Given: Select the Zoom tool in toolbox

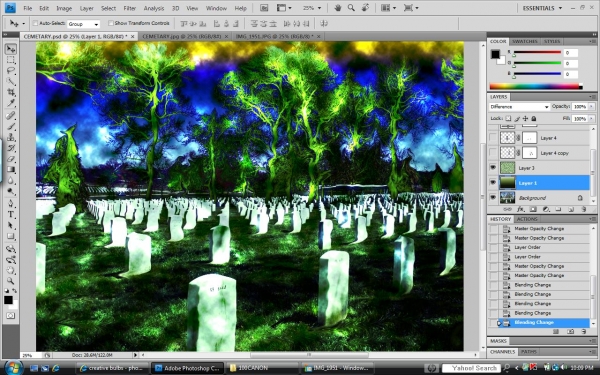Looking at the screenshot, I should [11, 281].
